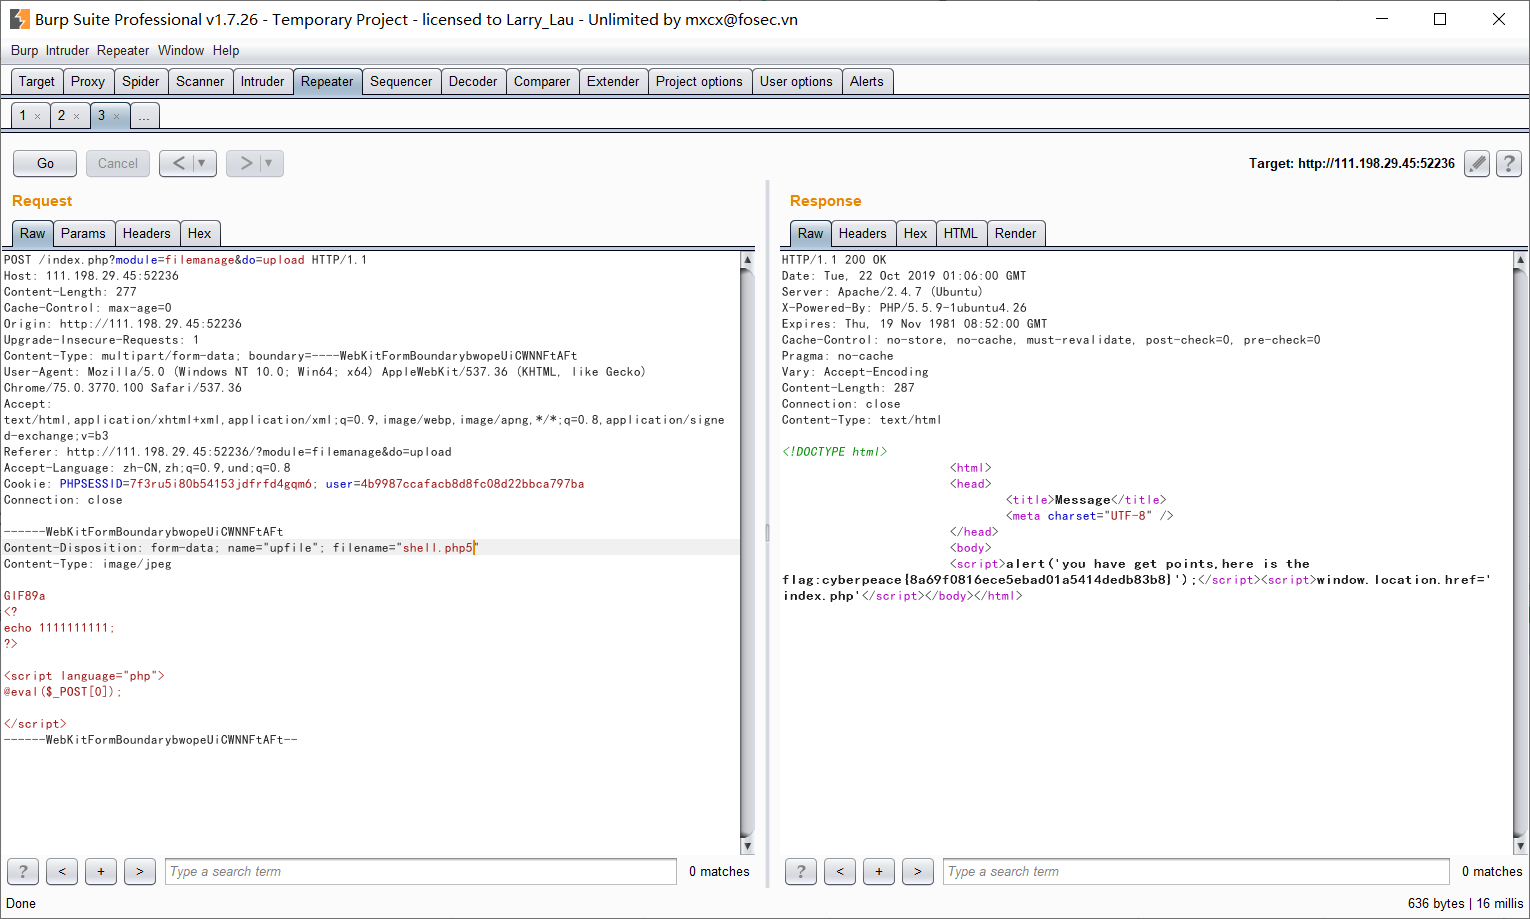Go to previous match in request search
The image size is (1530, 919).
tap(62, 871)
